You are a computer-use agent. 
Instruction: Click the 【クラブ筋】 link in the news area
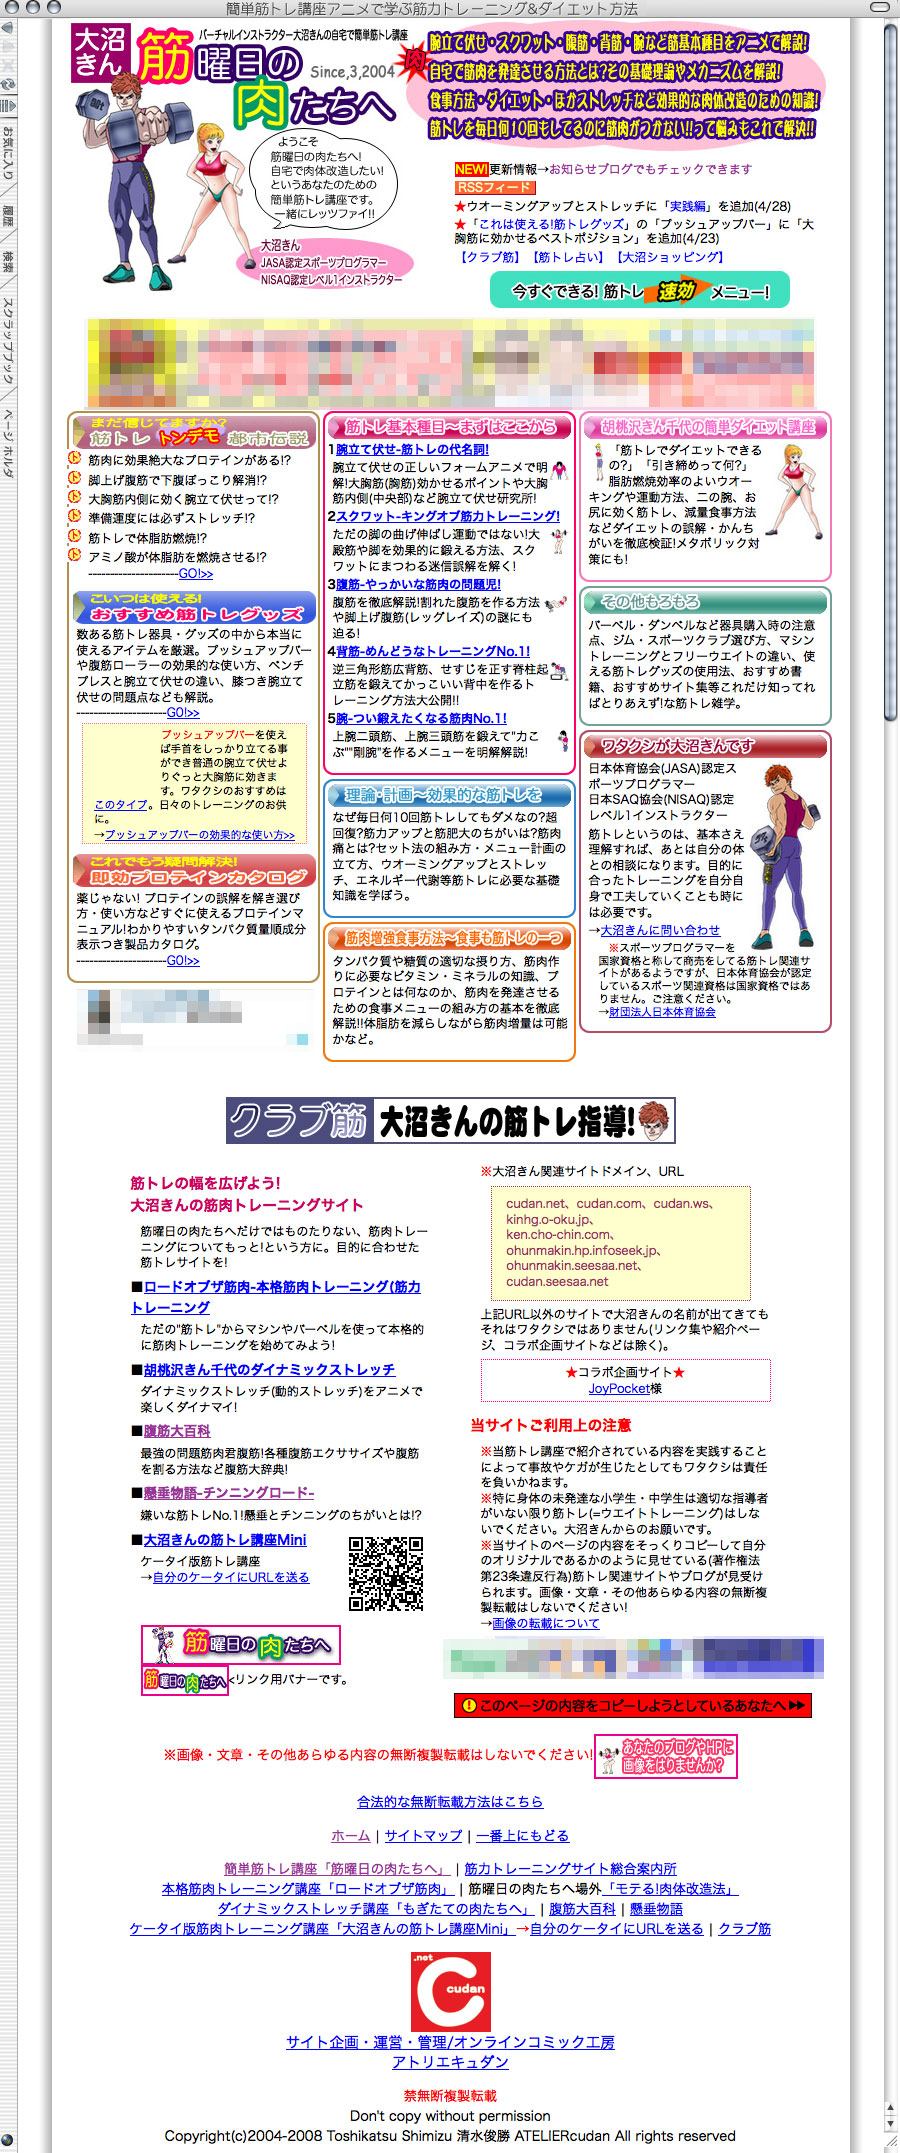coord(490,257)
